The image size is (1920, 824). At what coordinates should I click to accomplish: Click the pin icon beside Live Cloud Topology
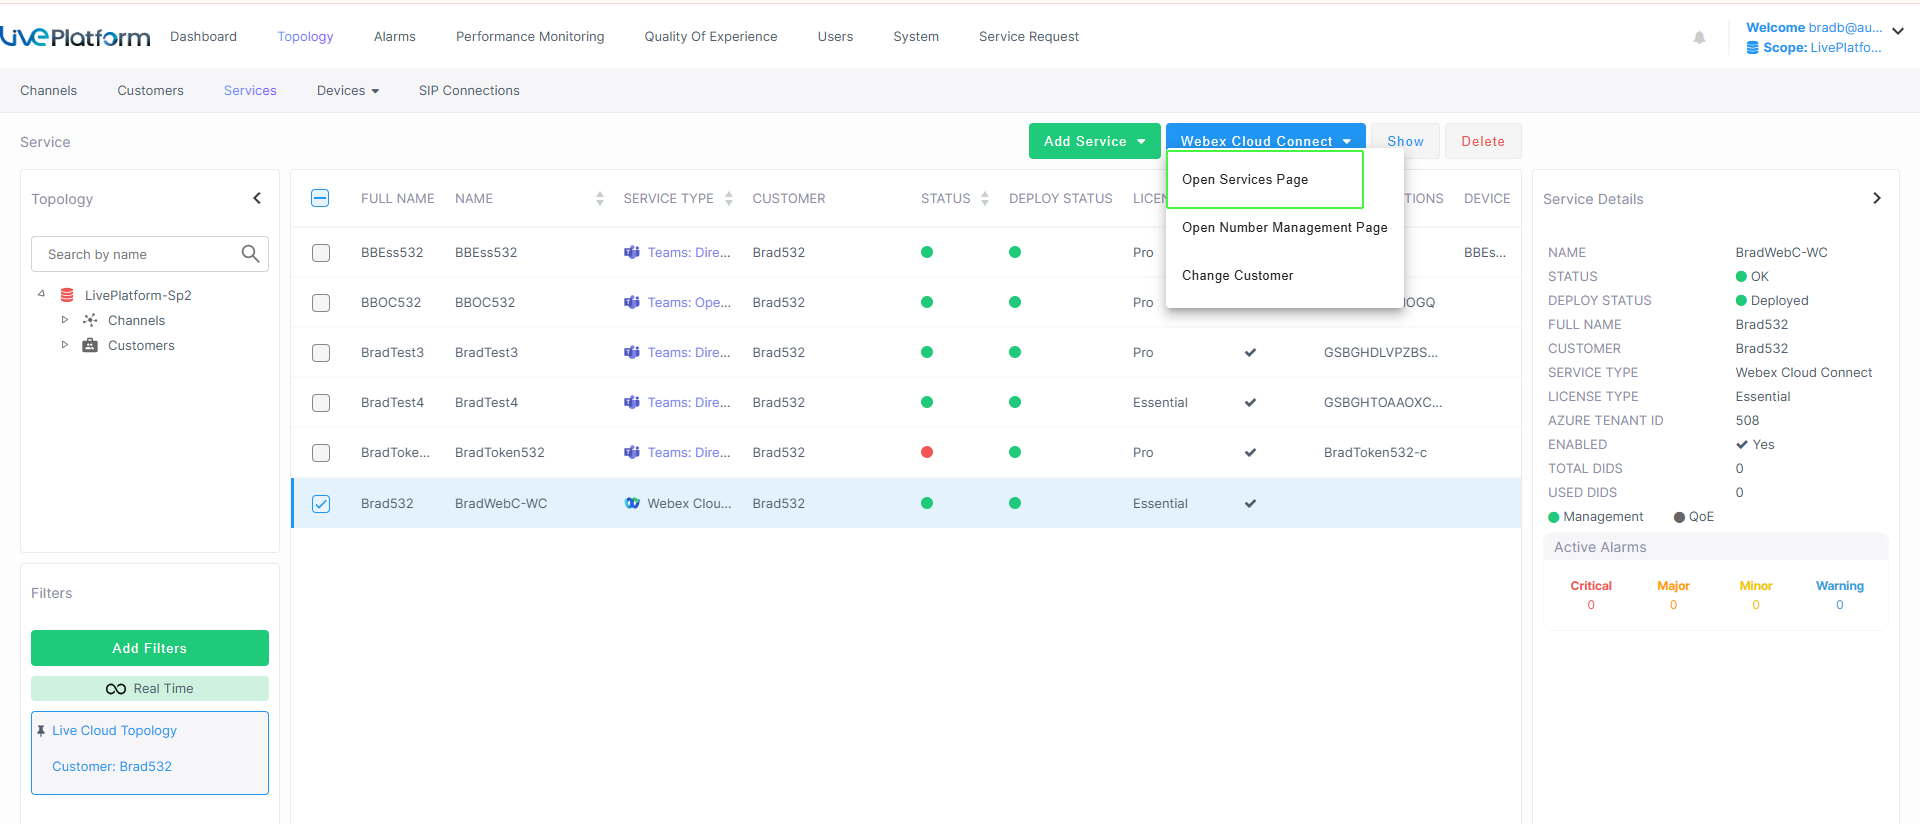(41, 731)
